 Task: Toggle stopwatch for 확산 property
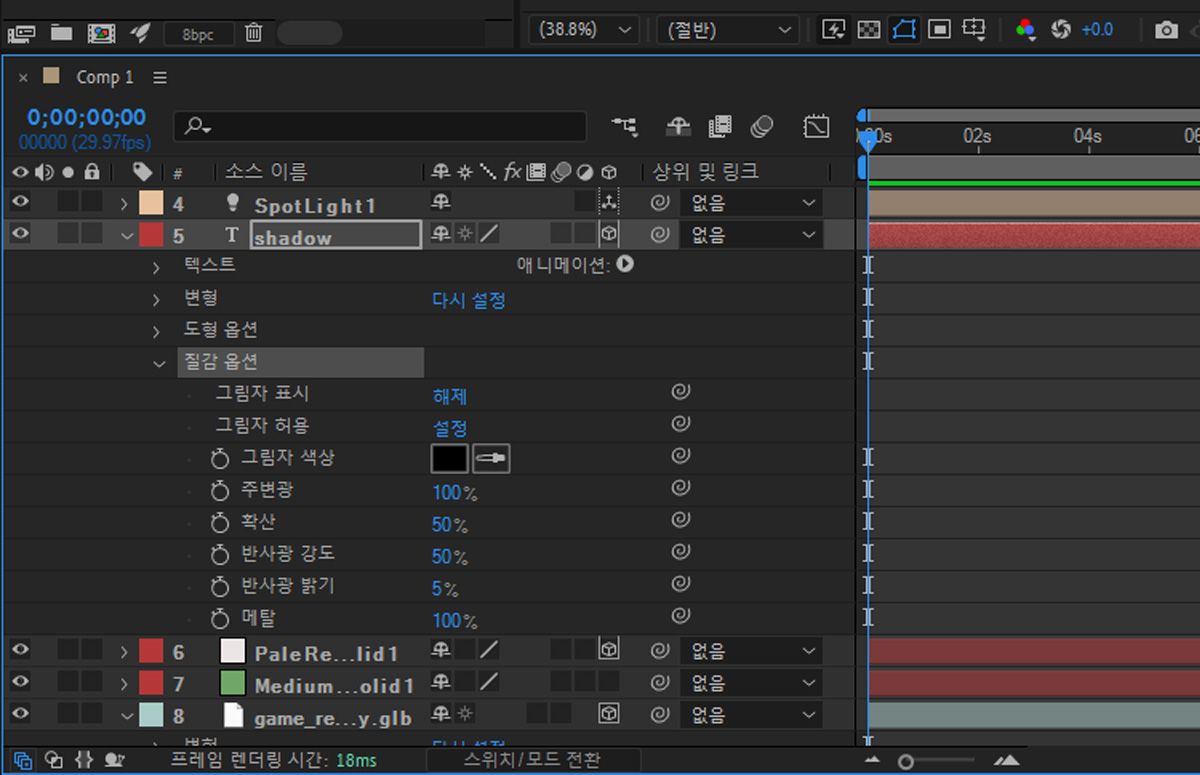tap(220, 523)
